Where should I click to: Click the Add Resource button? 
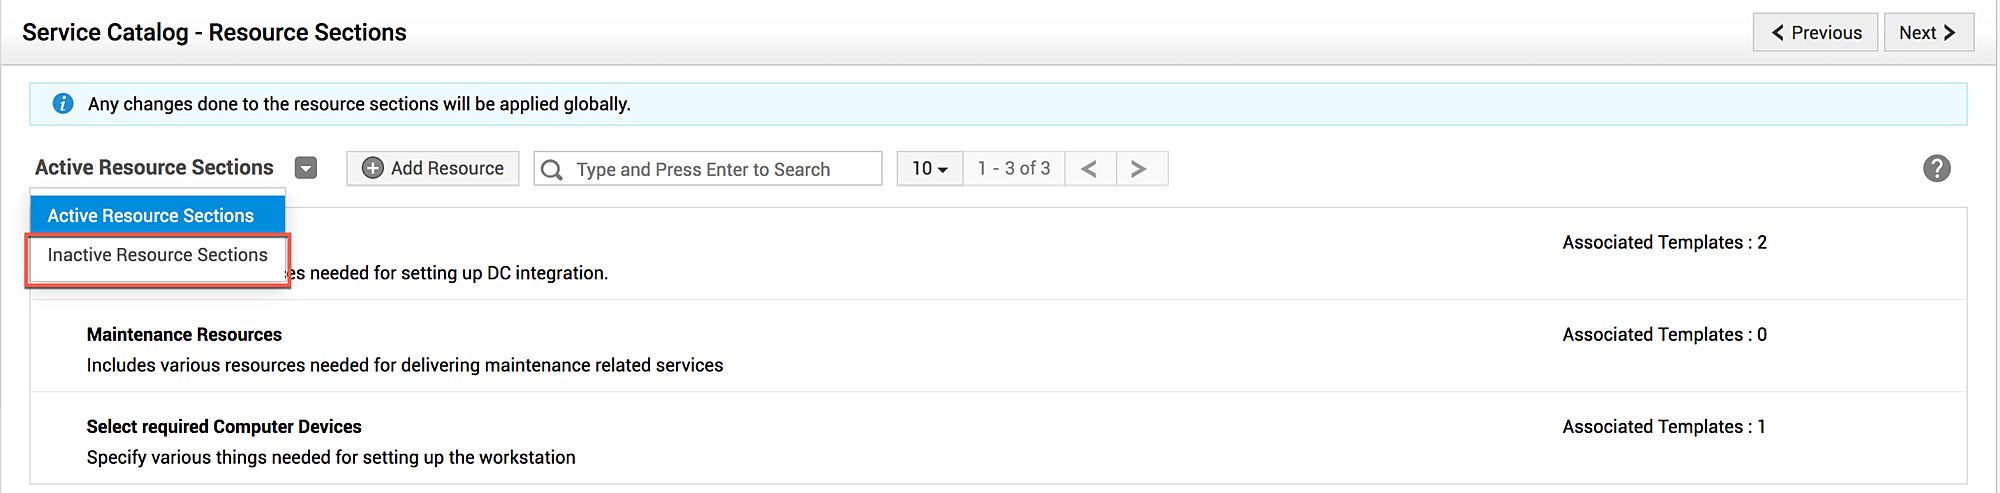point(433,168)
